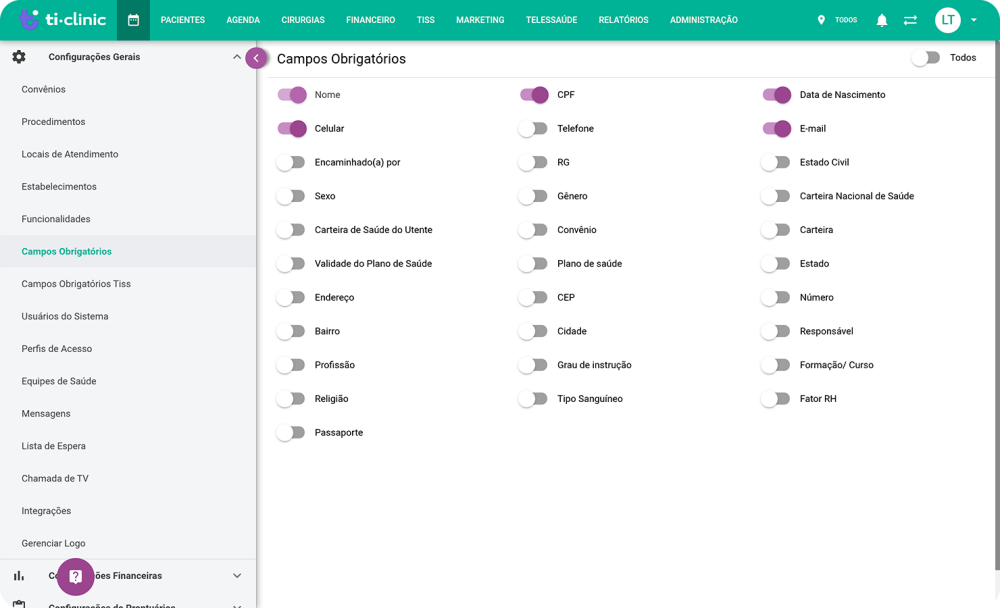Open the RELATÓRIOS menu
Screen dimensions: 1000x608
click(x=623, y=20)
